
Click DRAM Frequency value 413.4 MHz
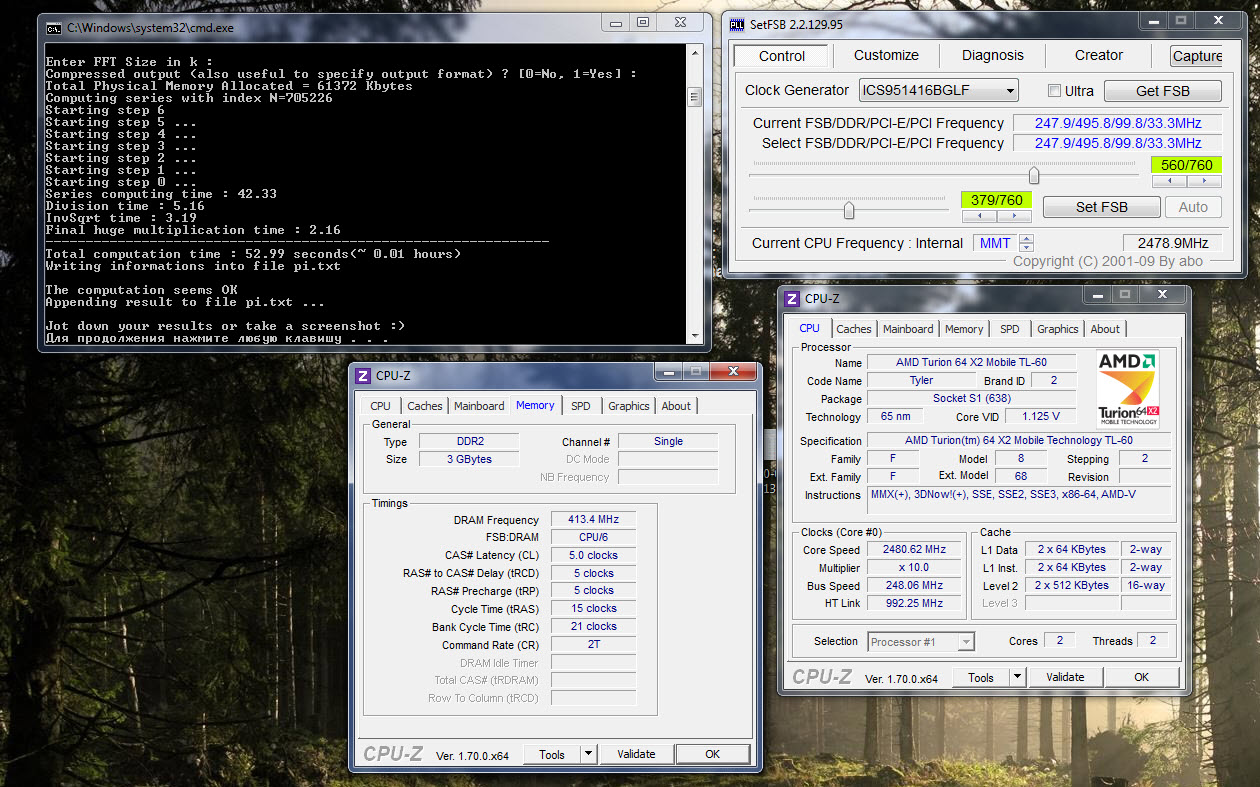coord(593,520)
